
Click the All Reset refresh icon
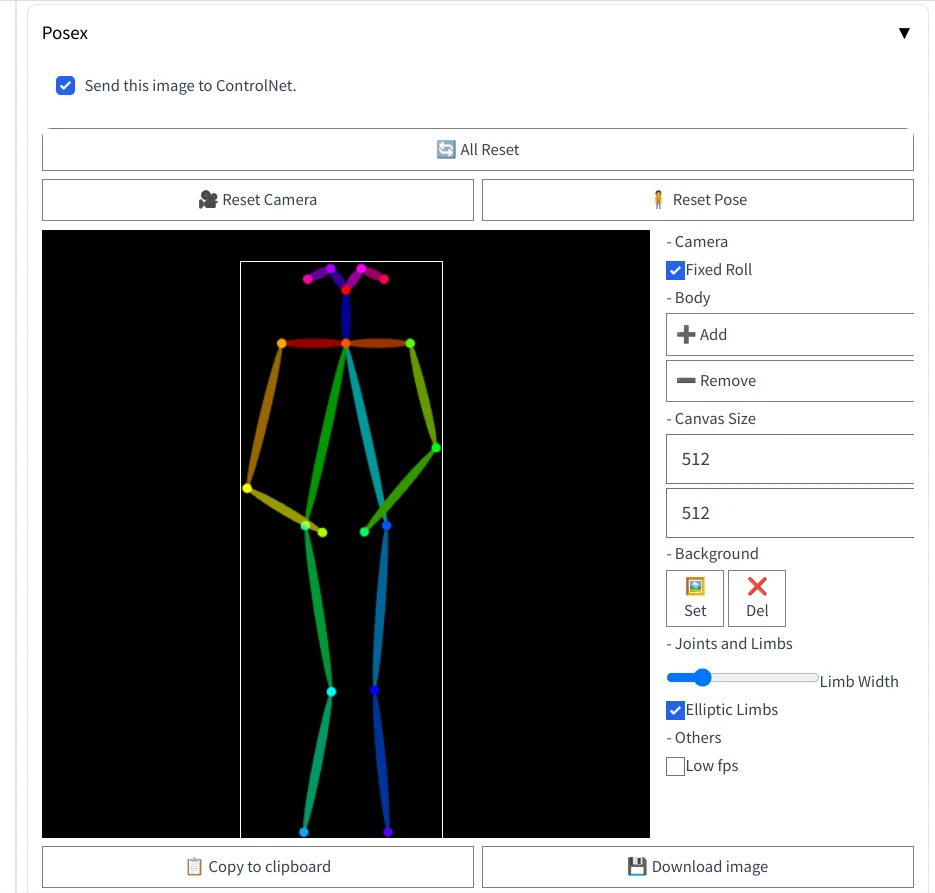tap(446, 150)
